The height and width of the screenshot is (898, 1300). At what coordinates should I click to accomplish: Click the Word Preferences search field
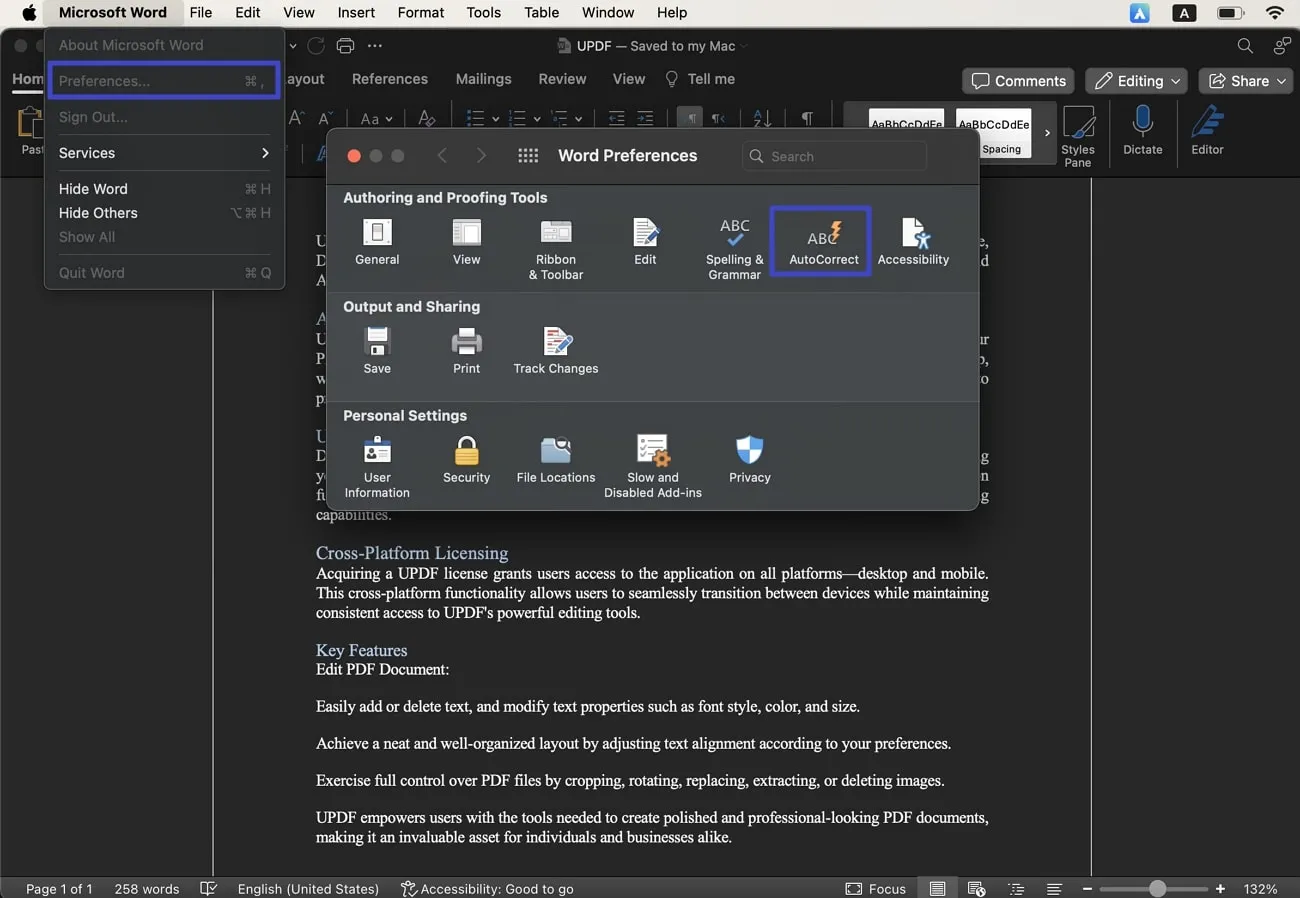(x=835, y=156)
